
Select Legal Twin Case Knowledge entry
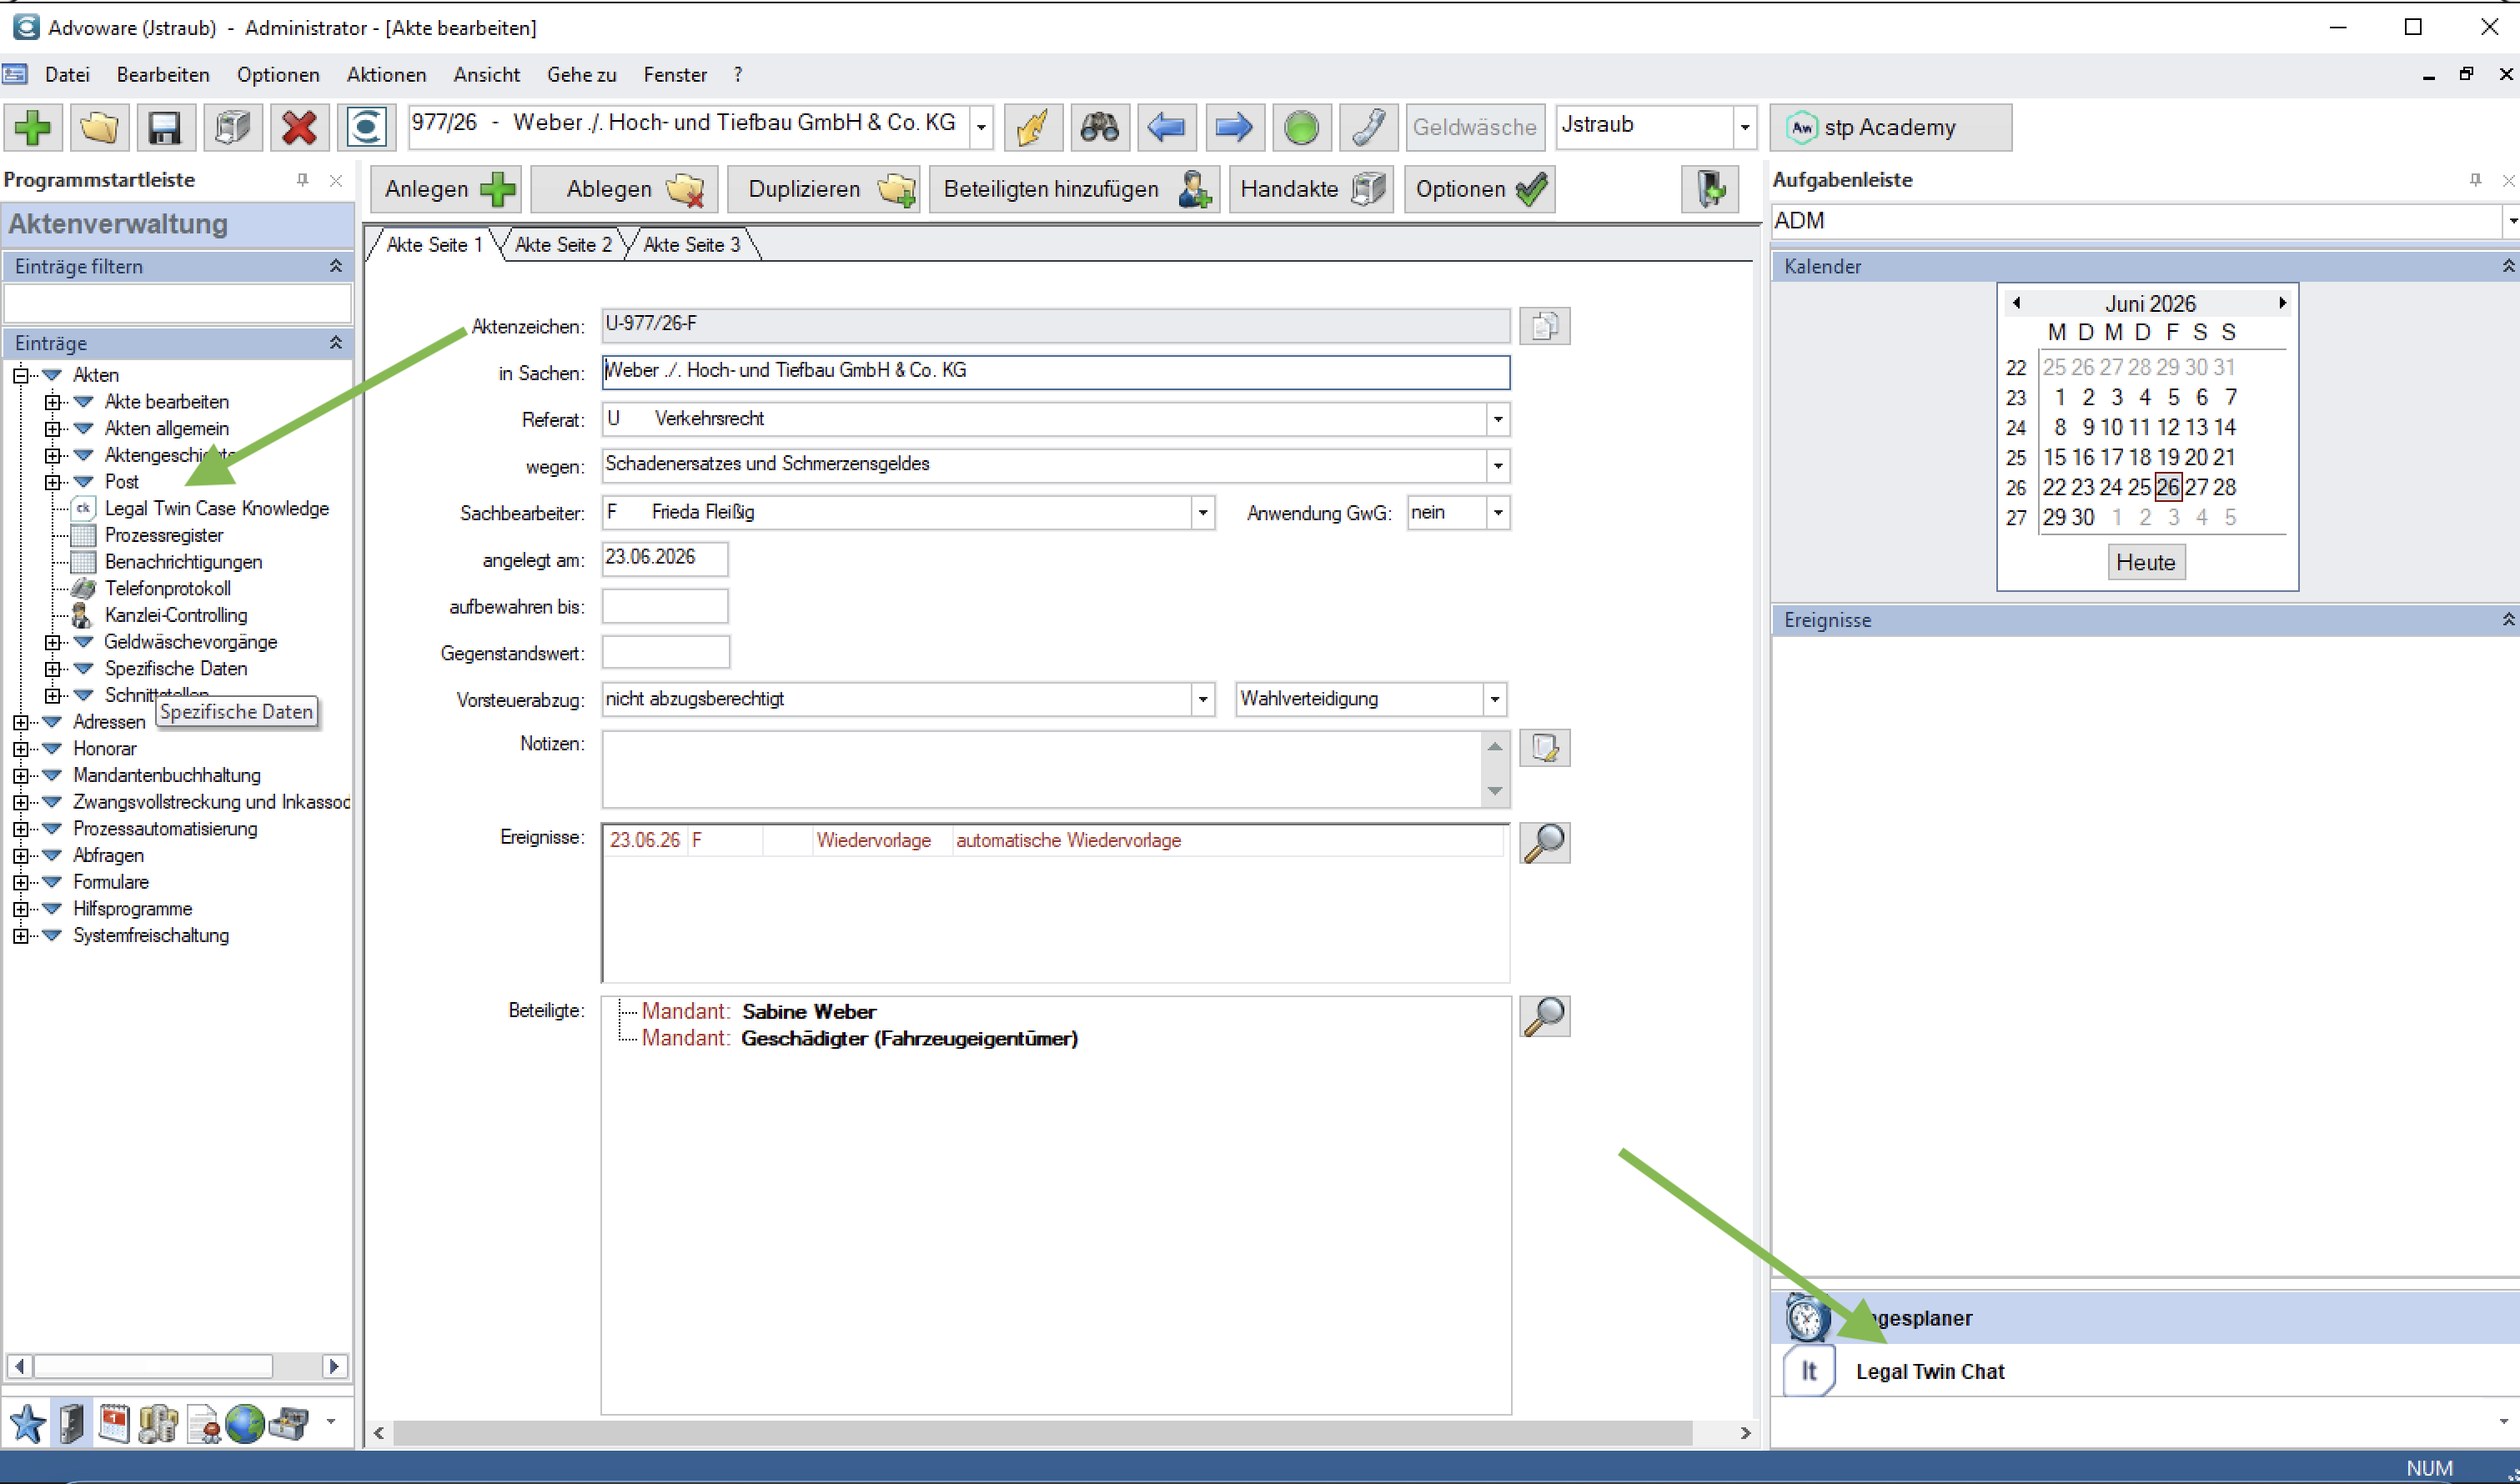[217, 508]
